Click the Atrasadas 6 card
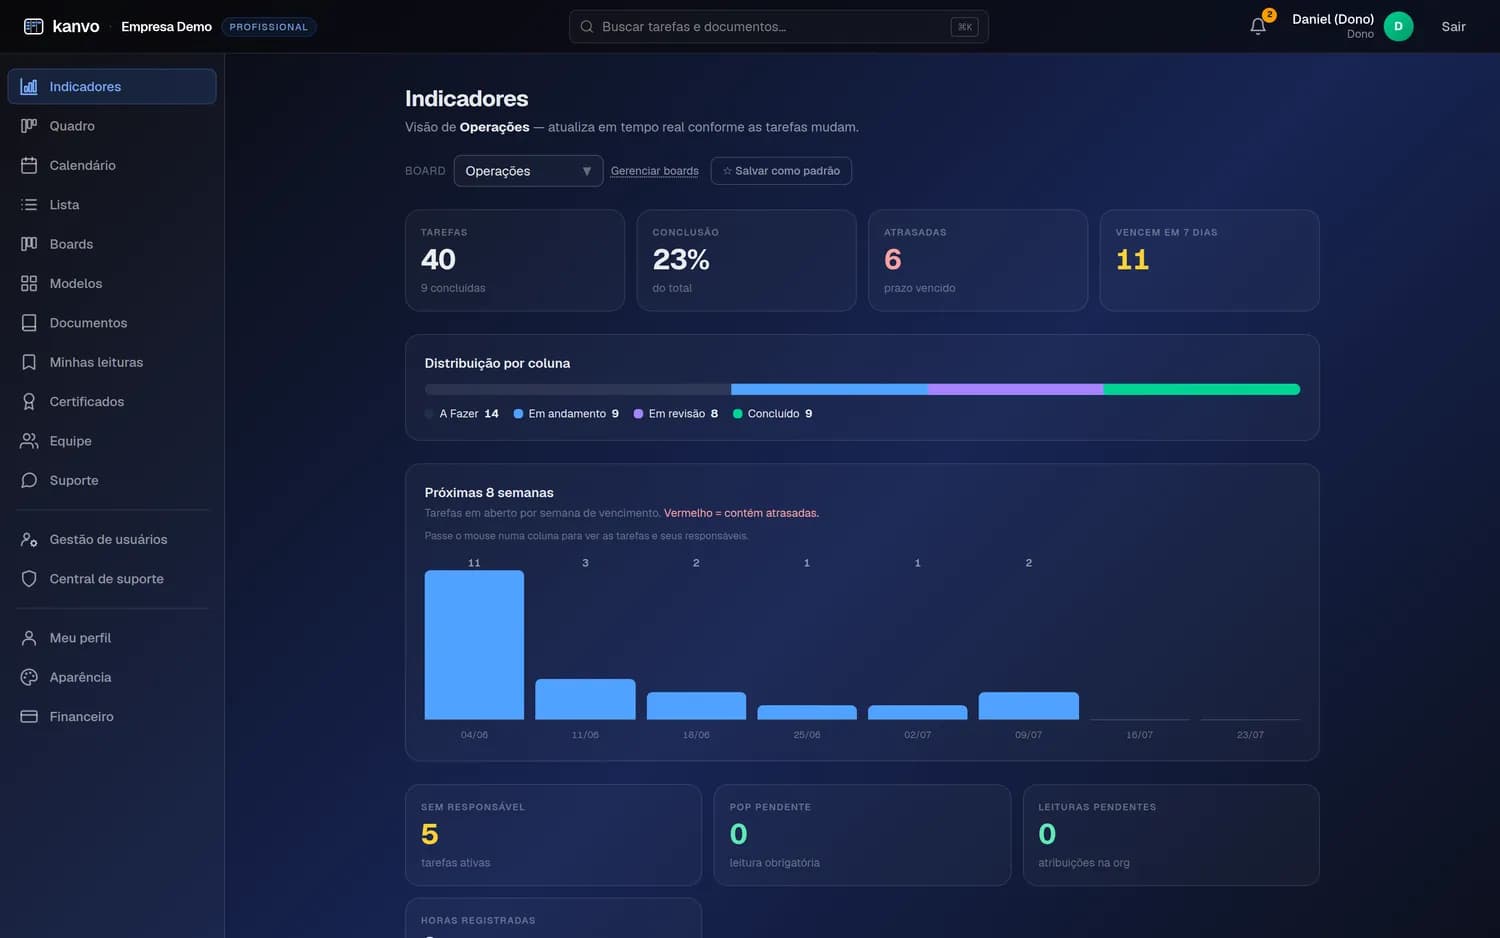The image size is (1500, 938). click(978, 260)
